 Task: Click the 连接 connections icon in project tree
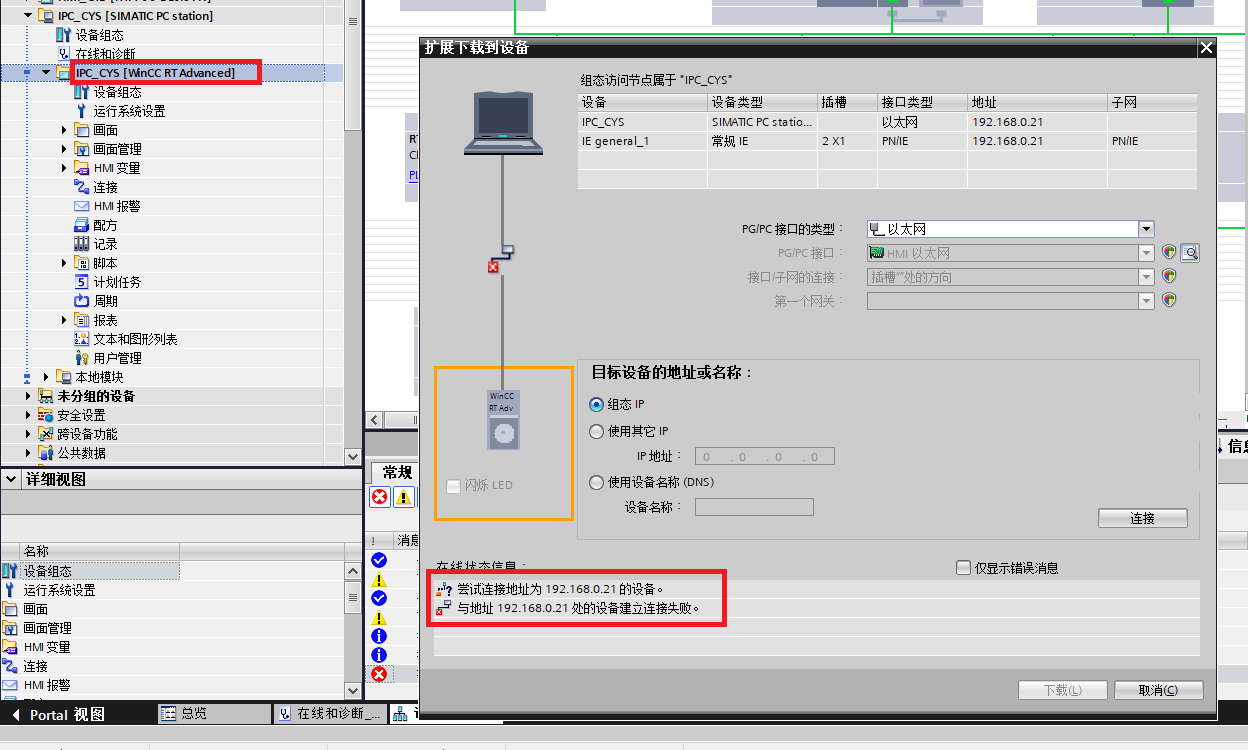click(82, 187)
